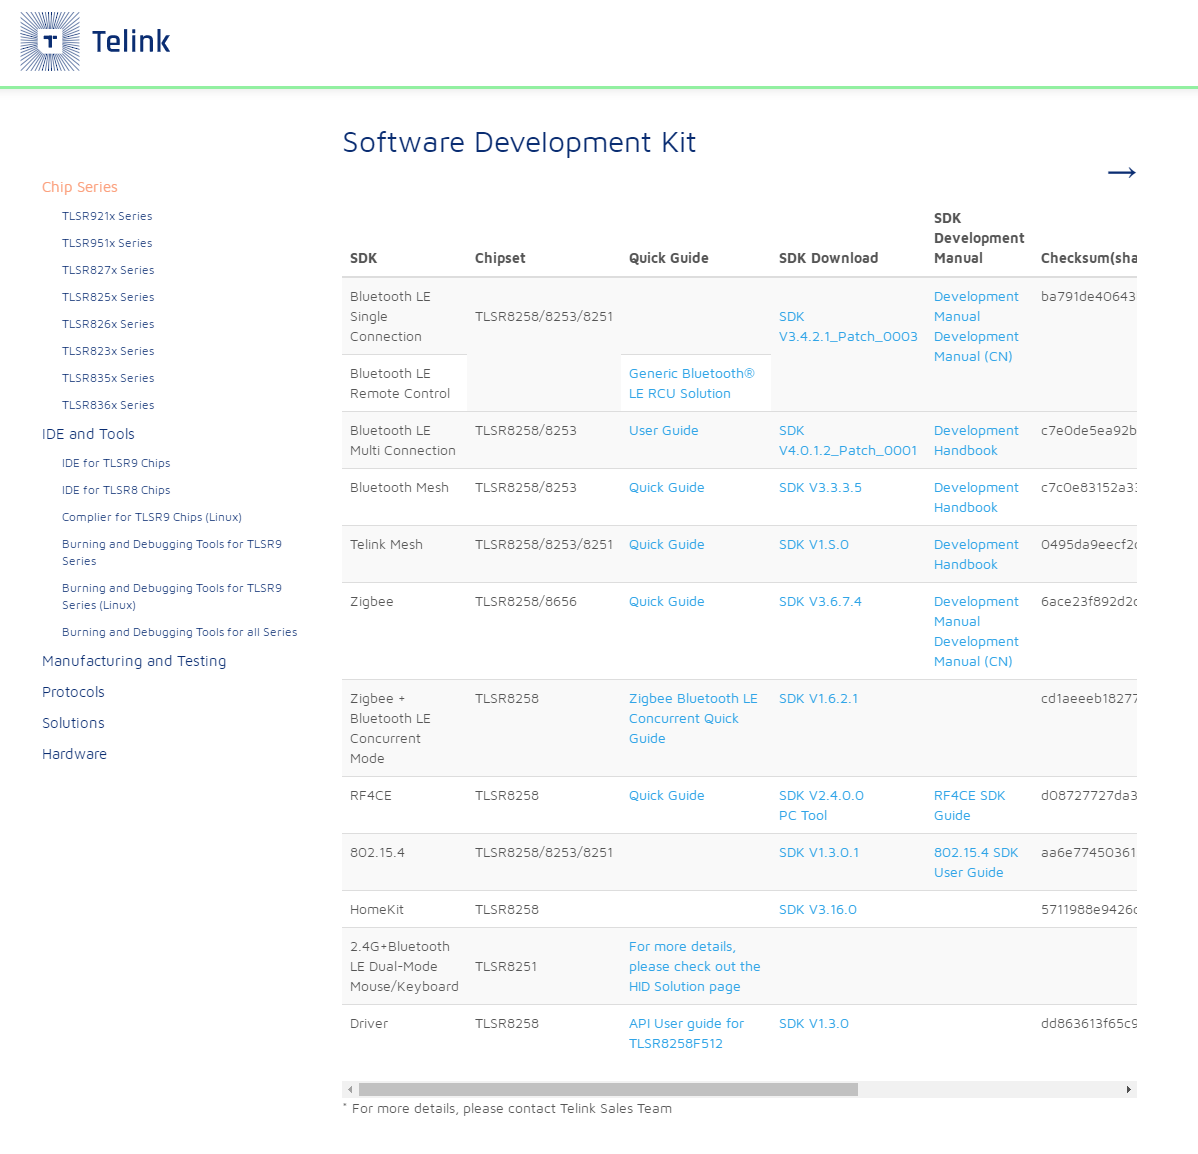
Task: Open API User guide for TLSR8258F512
Action: tap(686, 1033)
